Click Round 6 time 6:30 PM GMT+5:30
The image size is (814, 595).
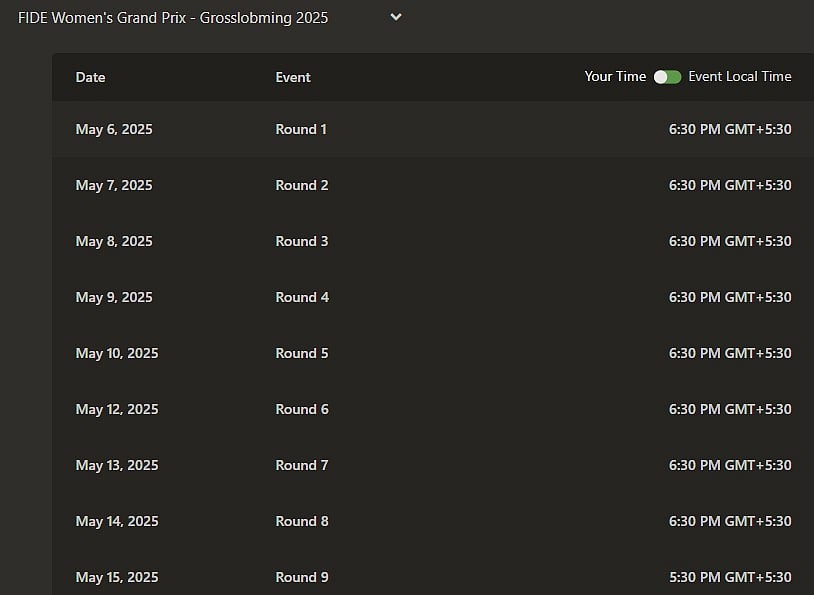[730, 410]
